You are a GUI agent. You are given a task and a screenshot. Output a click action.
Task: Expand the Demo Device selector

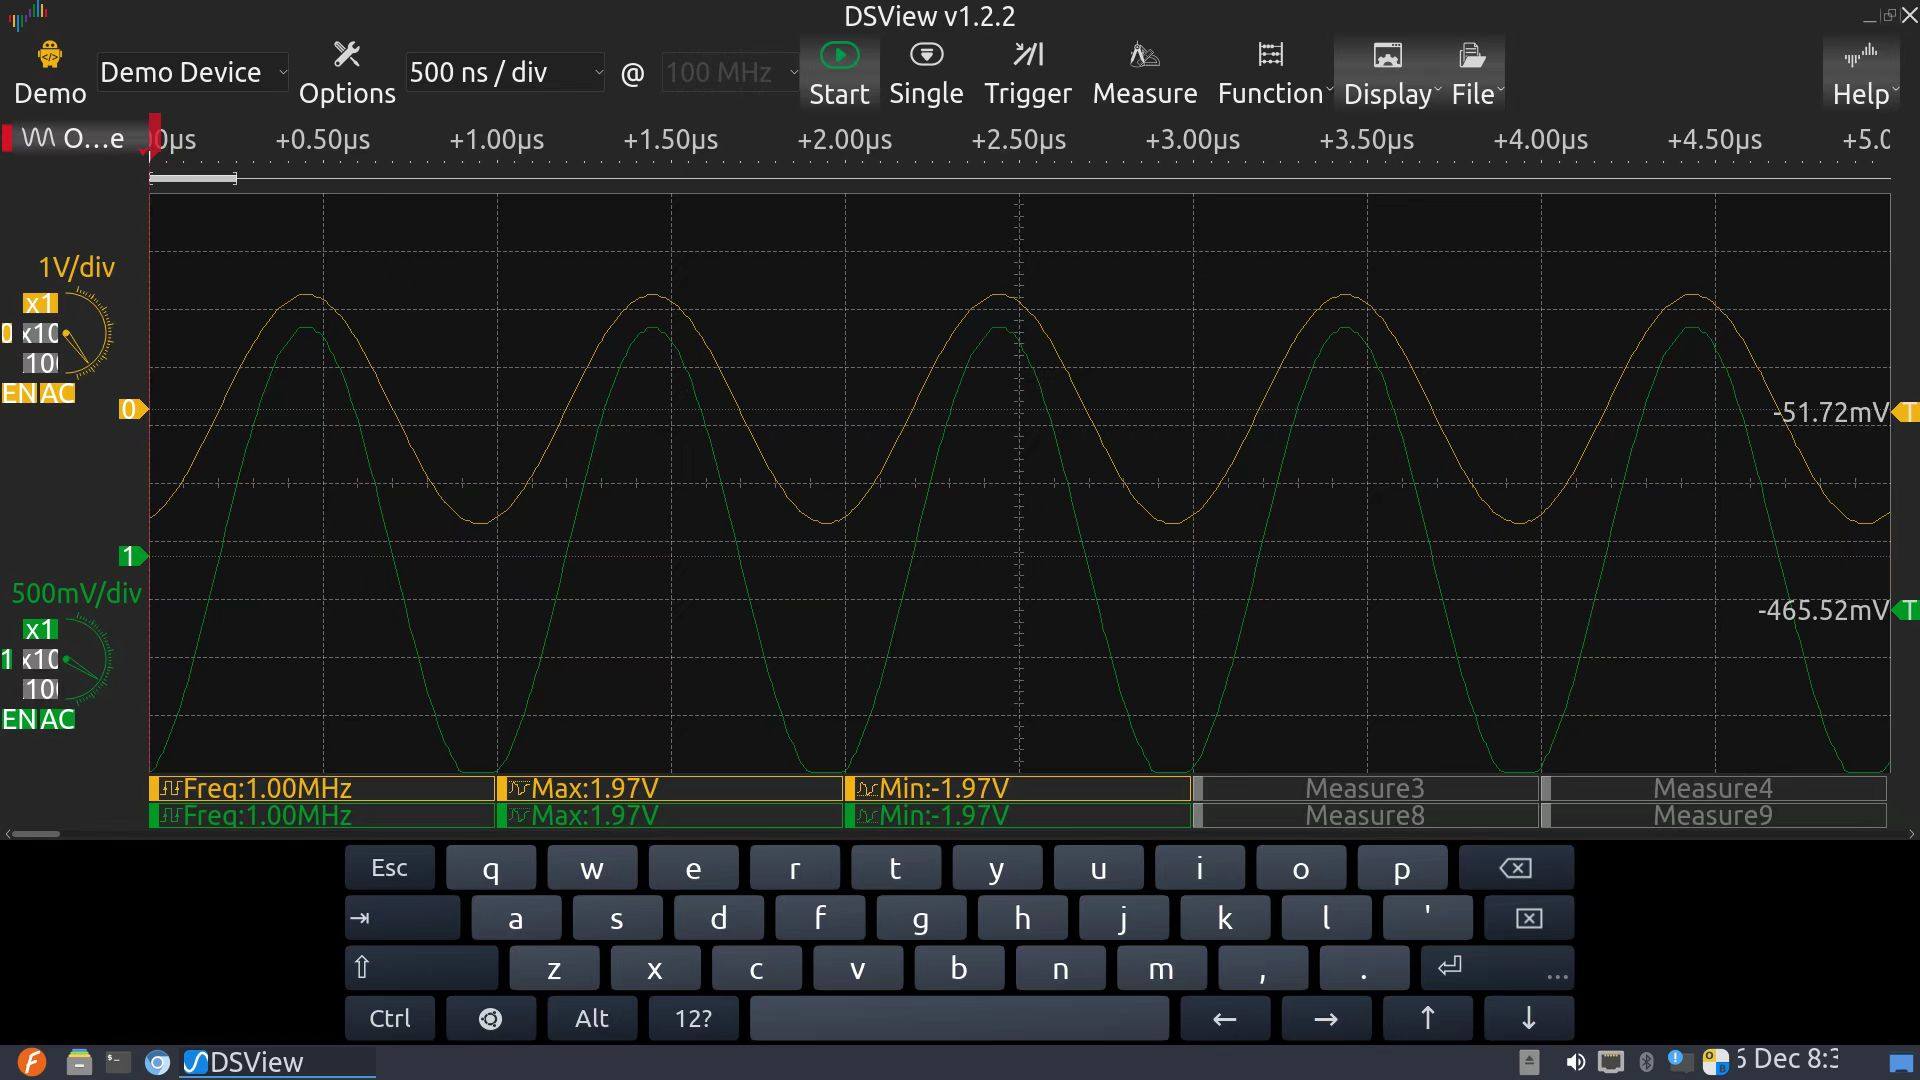193,72
